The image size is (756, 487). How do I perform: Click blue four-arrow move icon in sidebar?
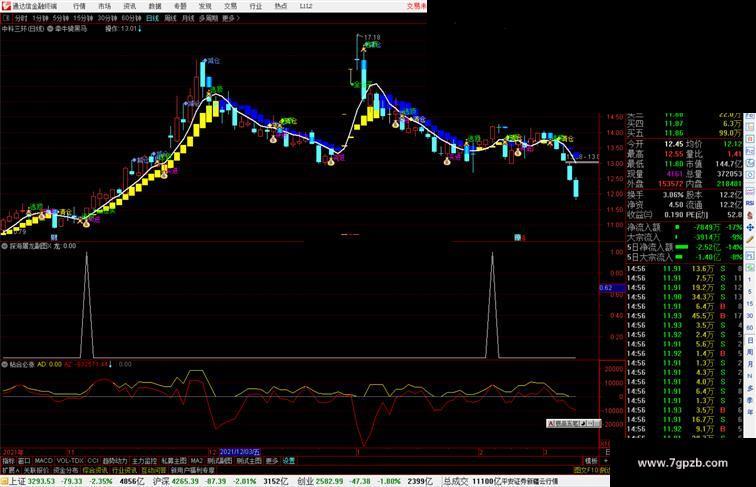(750, 227)
